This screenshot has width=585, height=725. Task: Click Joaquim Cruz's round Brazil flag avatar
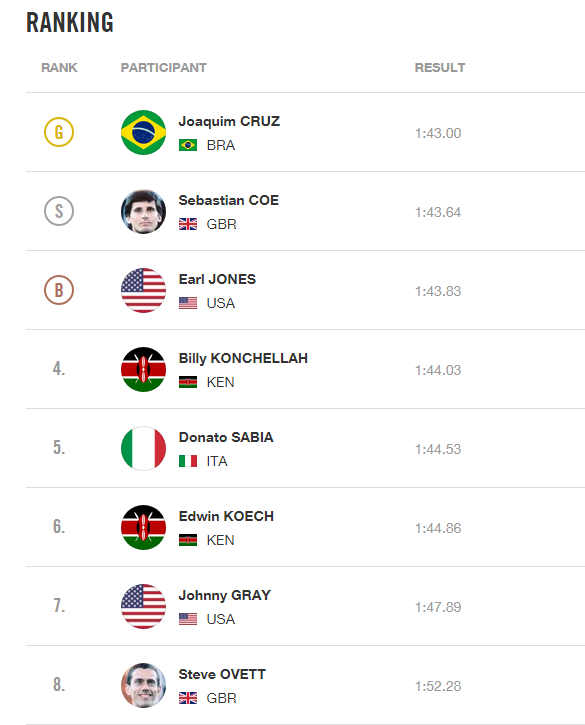pos(143,132)
